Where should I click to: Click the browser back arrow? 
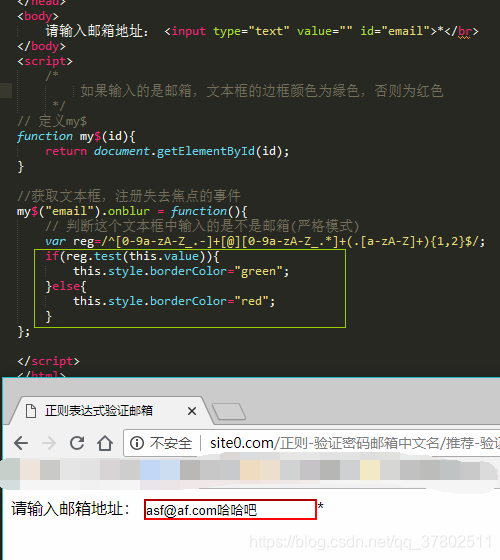pyautogui.click(x=21, y=443)
